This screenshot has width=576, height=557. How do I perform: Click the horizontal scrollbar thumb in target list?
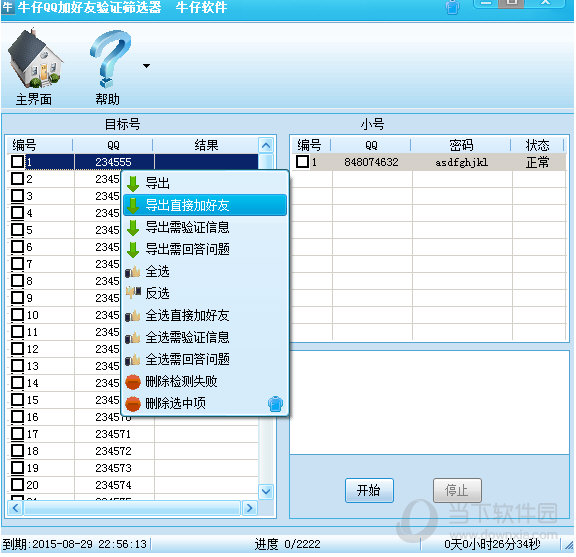point(132,508)
